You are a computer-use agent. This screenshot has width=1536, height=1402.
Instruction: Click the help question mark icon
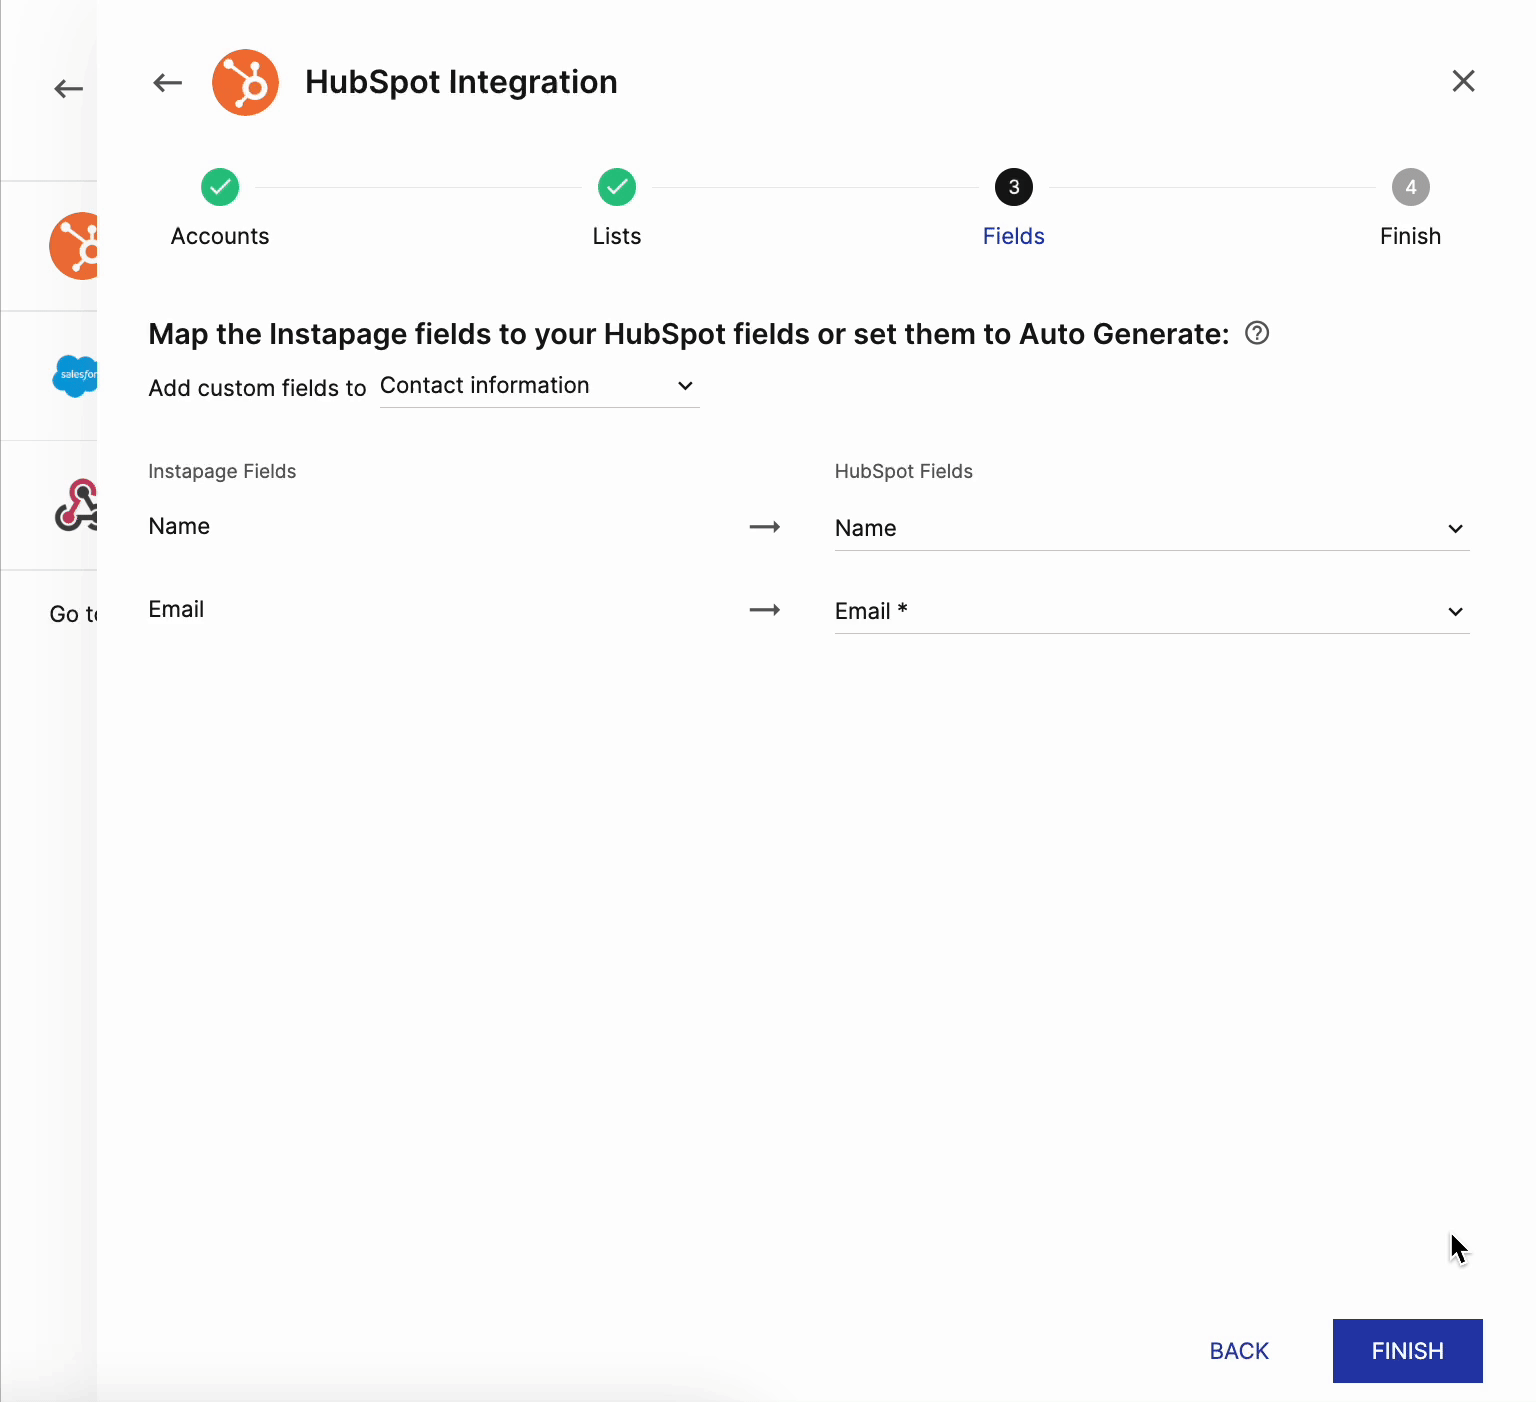(1257, 333)
